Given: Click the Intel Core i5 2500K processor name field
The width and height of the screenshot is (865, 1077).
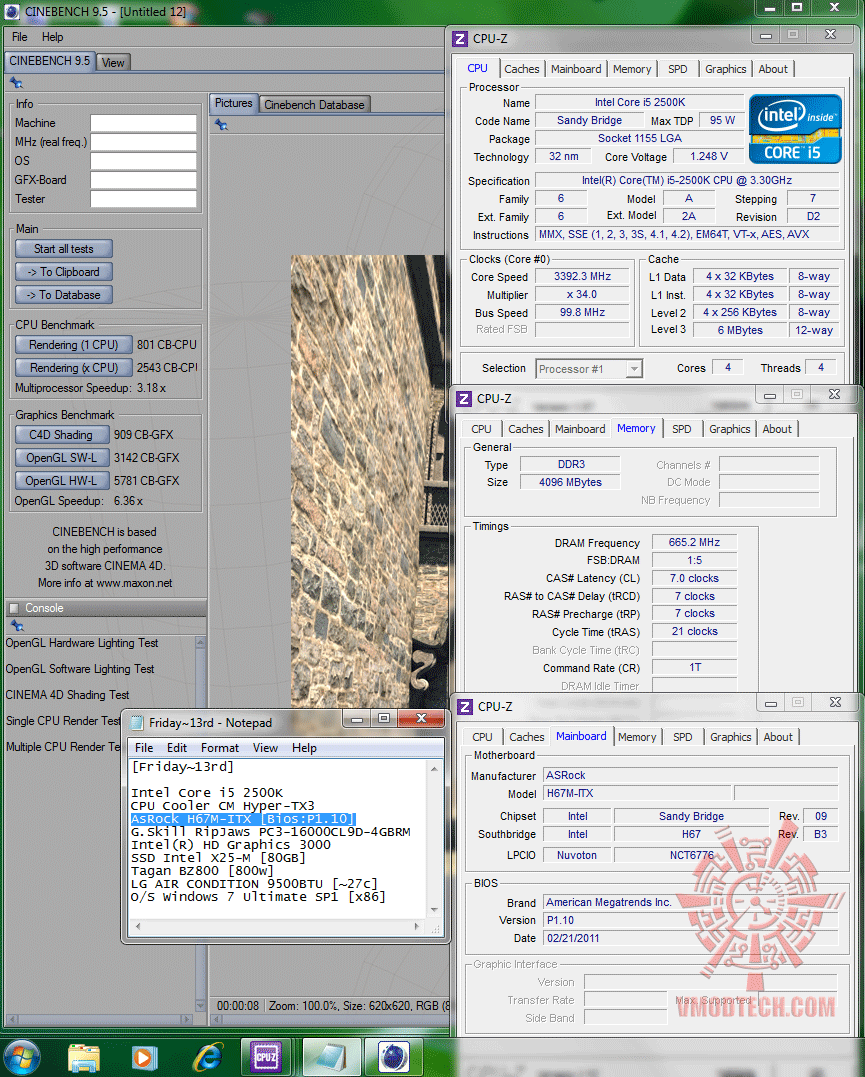Looking at the screenshot, I should tap(640, 102).
